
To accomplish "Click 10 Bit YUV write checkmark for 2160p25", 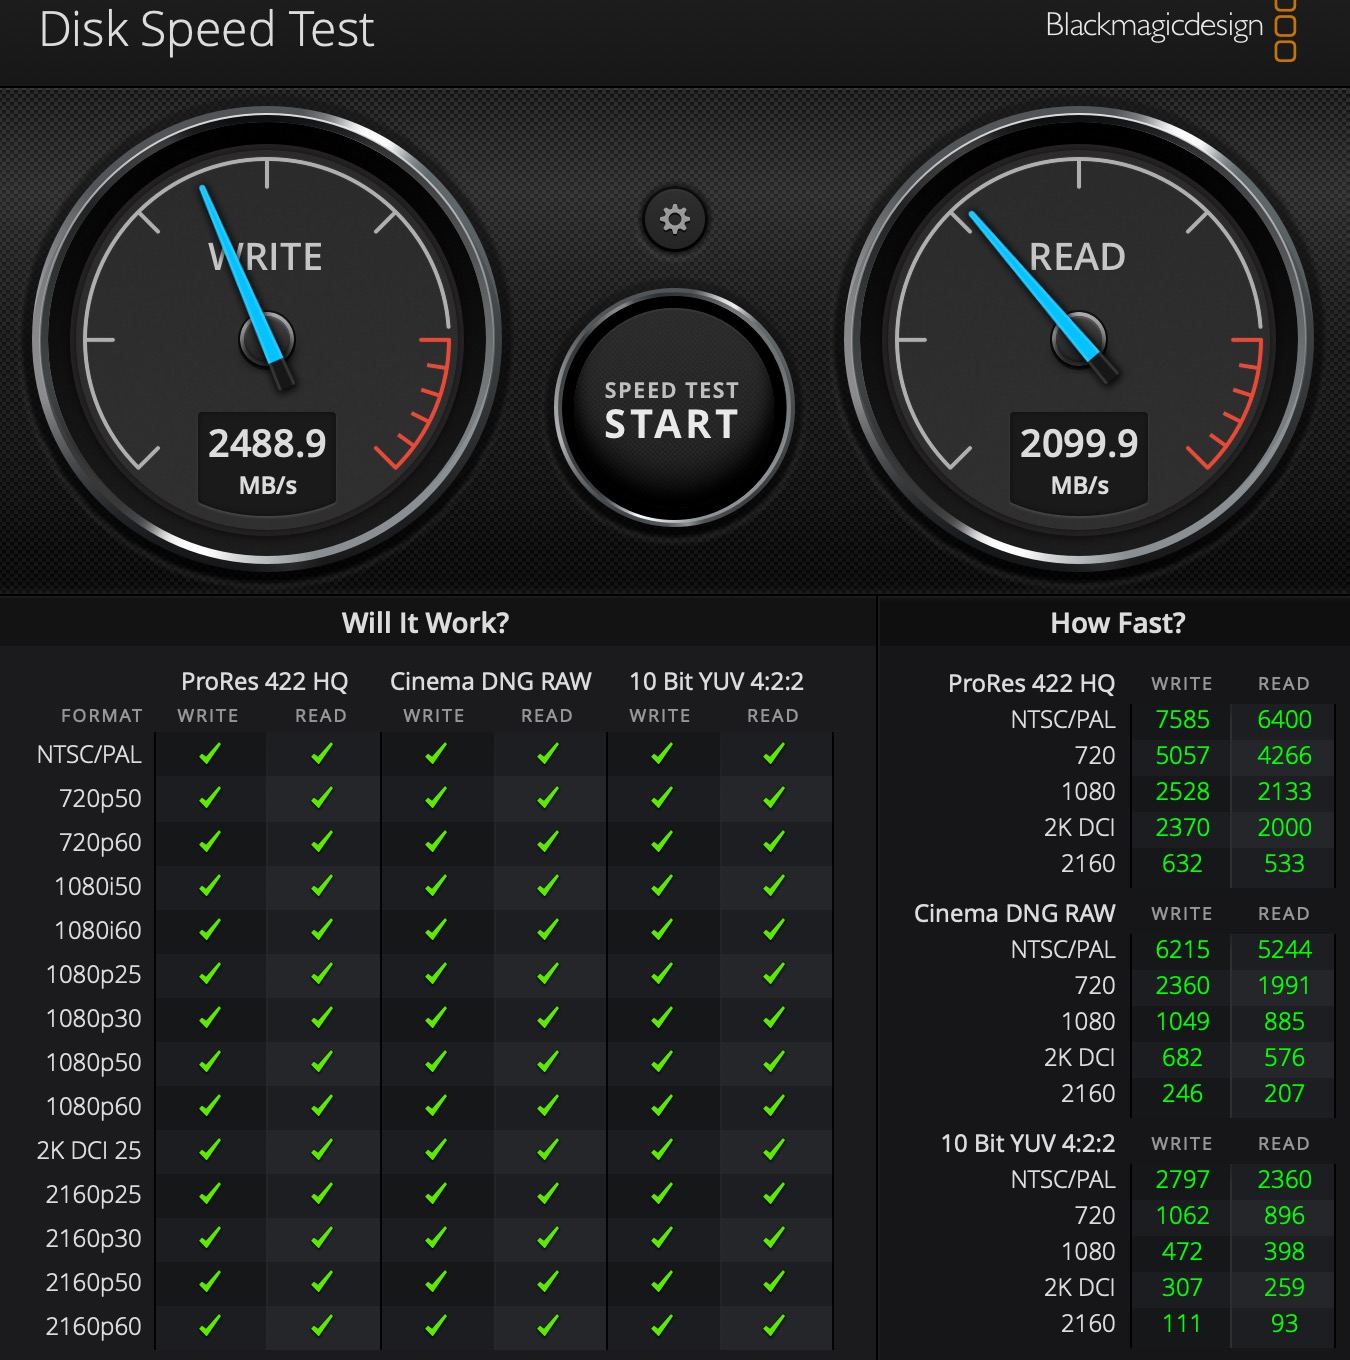I will point(662,1194).
